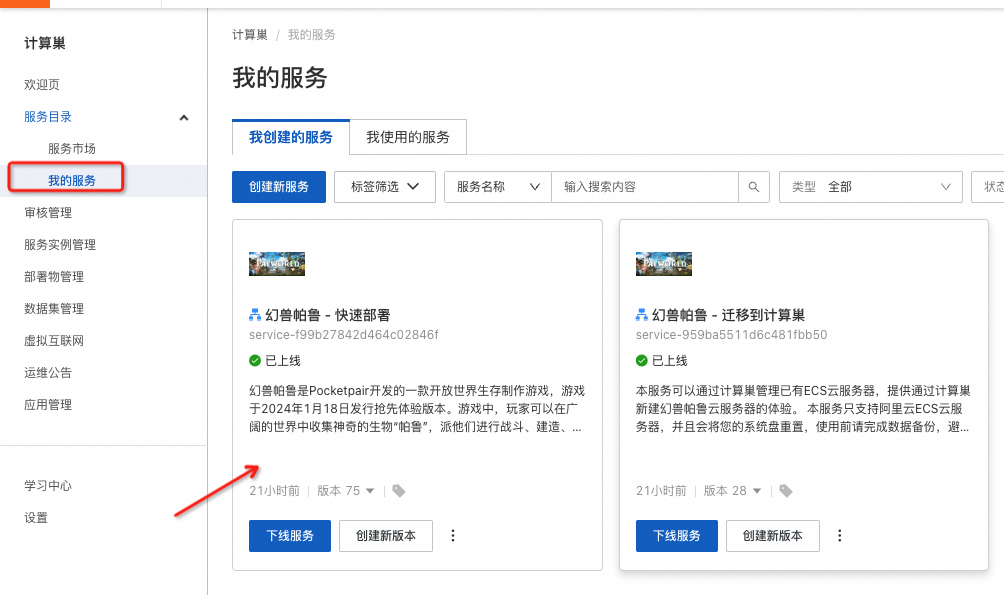Open more options for 迁移到计算巢 card
Viewport: 1004px width, 595px height.
(x=840, y=536)
